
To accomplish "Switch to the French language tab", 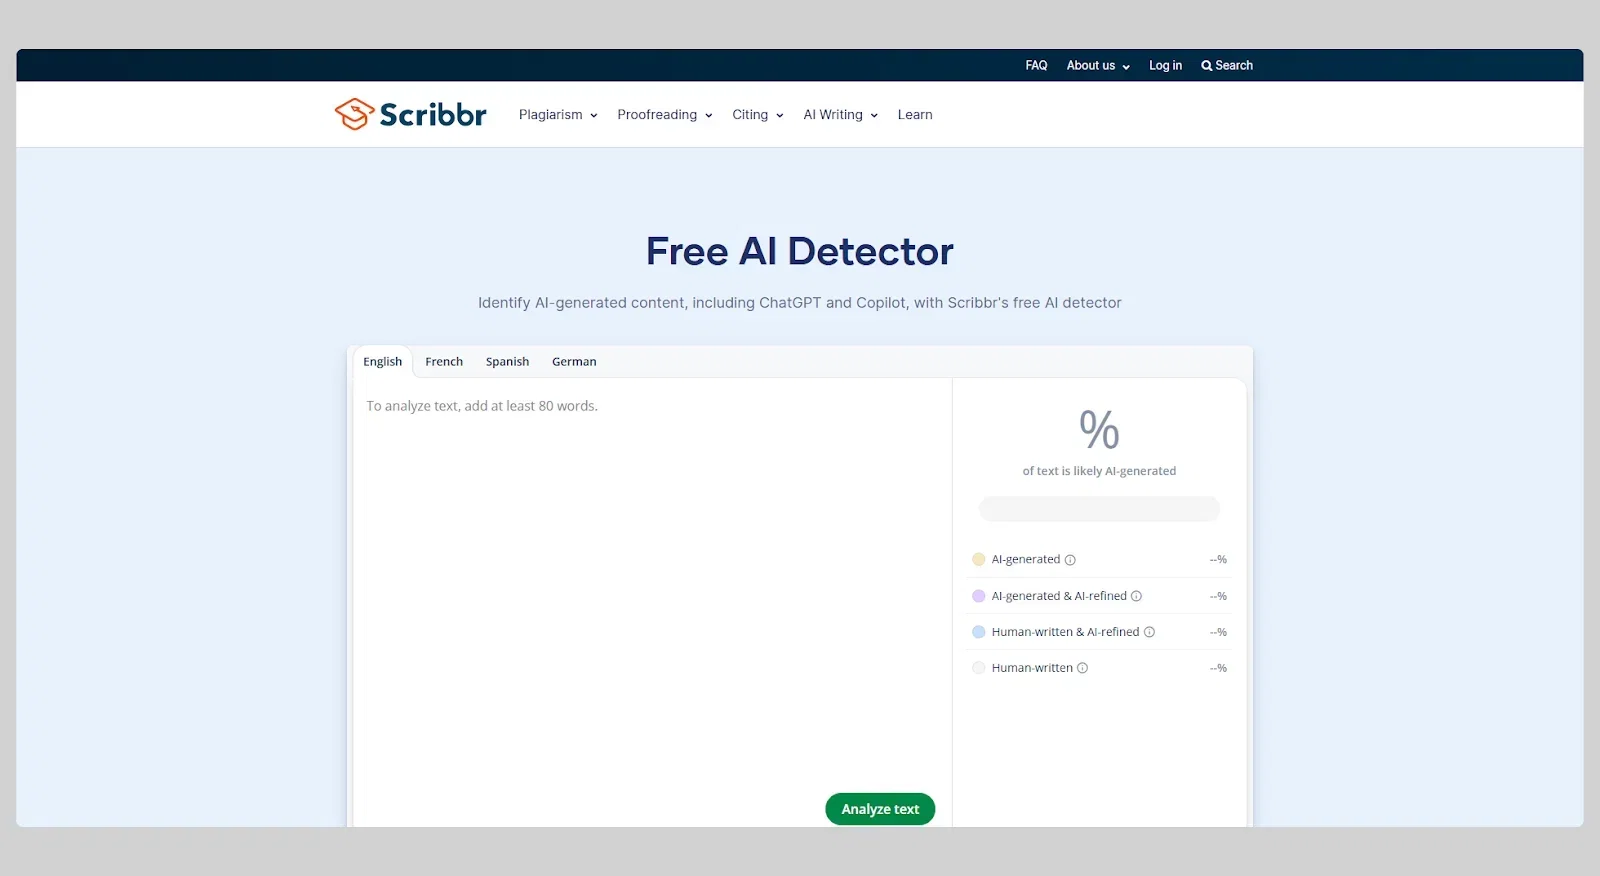I will 444,362.
